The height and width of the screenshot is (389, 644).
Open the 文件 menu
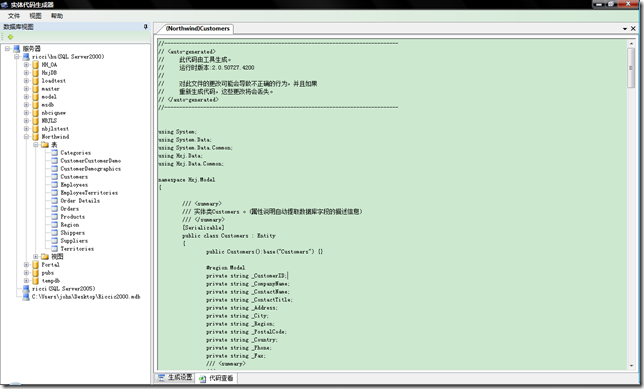(x=14, y=16)
